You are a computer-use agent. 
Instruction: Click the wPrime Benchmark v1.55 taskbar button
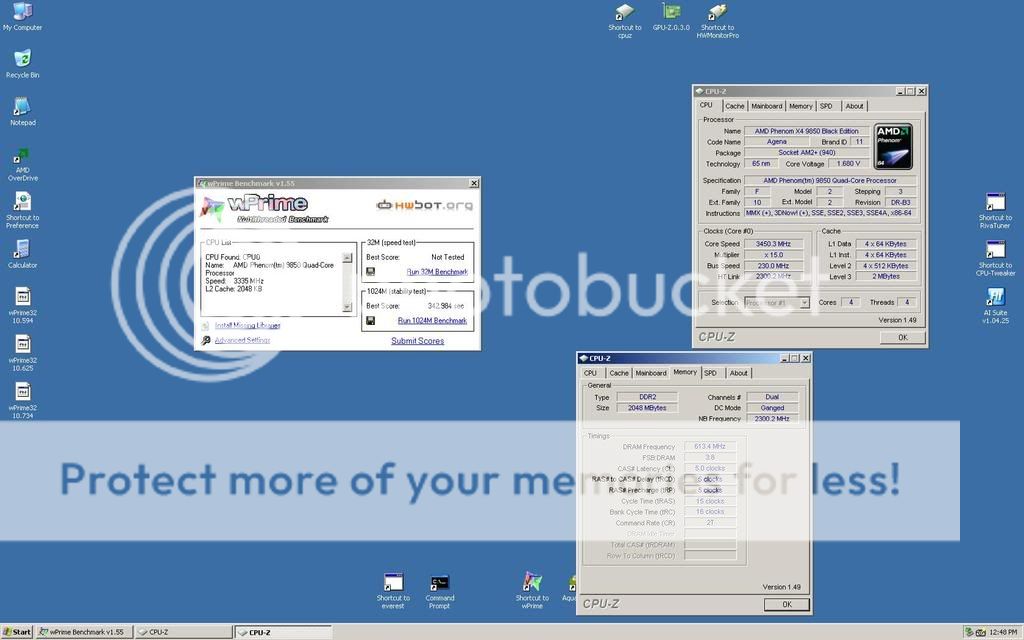click(x=84, y=632)
